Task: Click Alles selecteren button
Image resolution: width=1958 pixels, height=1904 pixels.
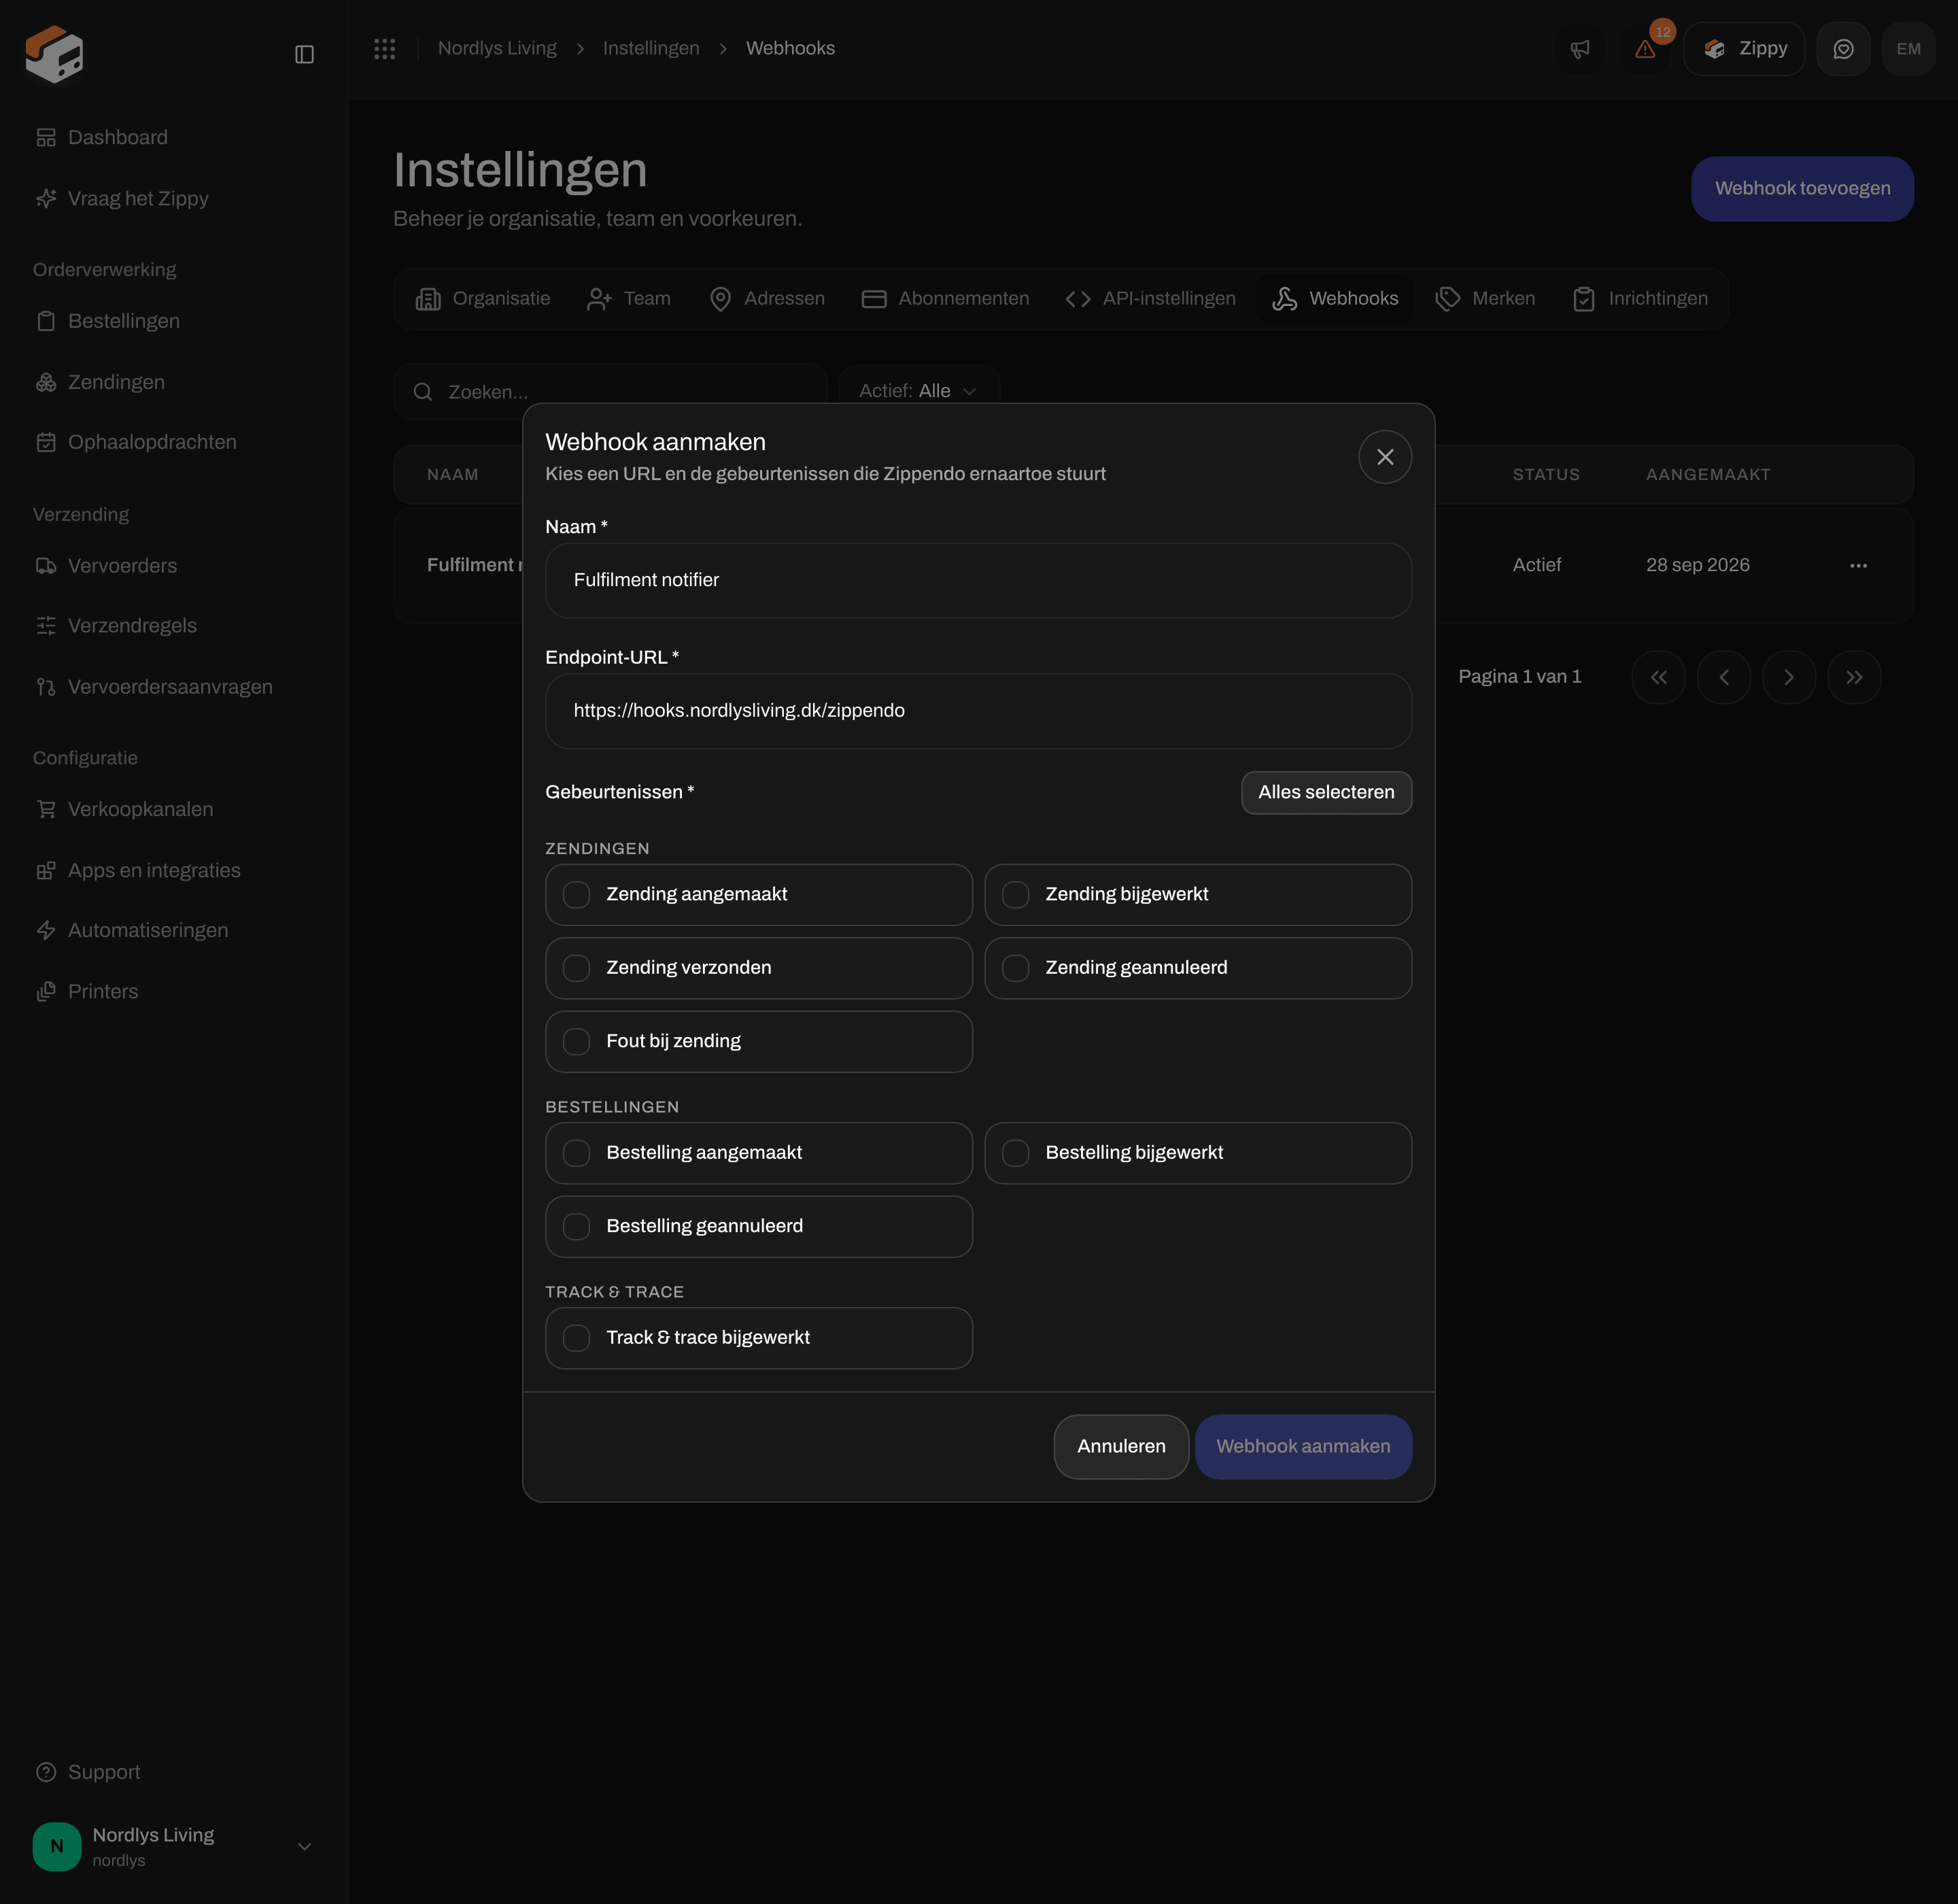Action: tap(1326, 792)
